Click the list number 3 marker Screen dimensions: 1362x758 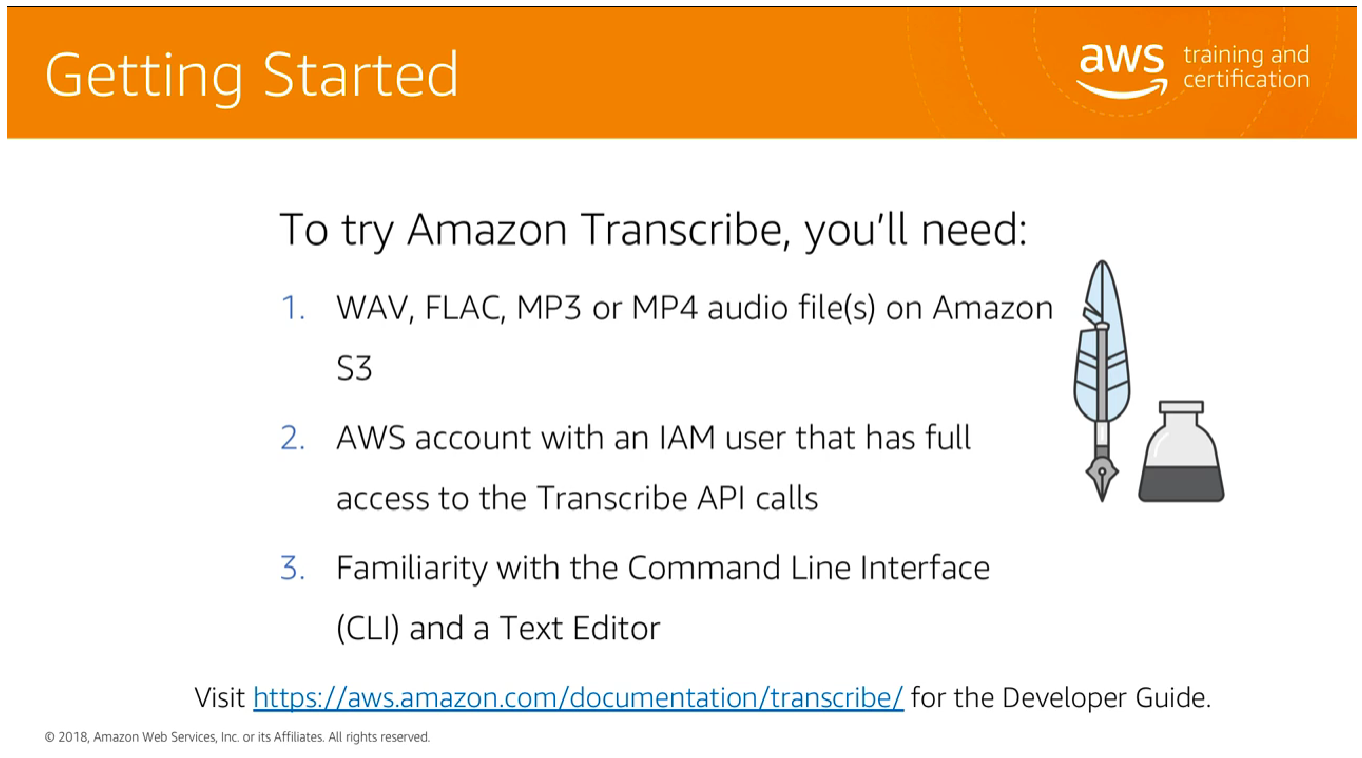293,568
